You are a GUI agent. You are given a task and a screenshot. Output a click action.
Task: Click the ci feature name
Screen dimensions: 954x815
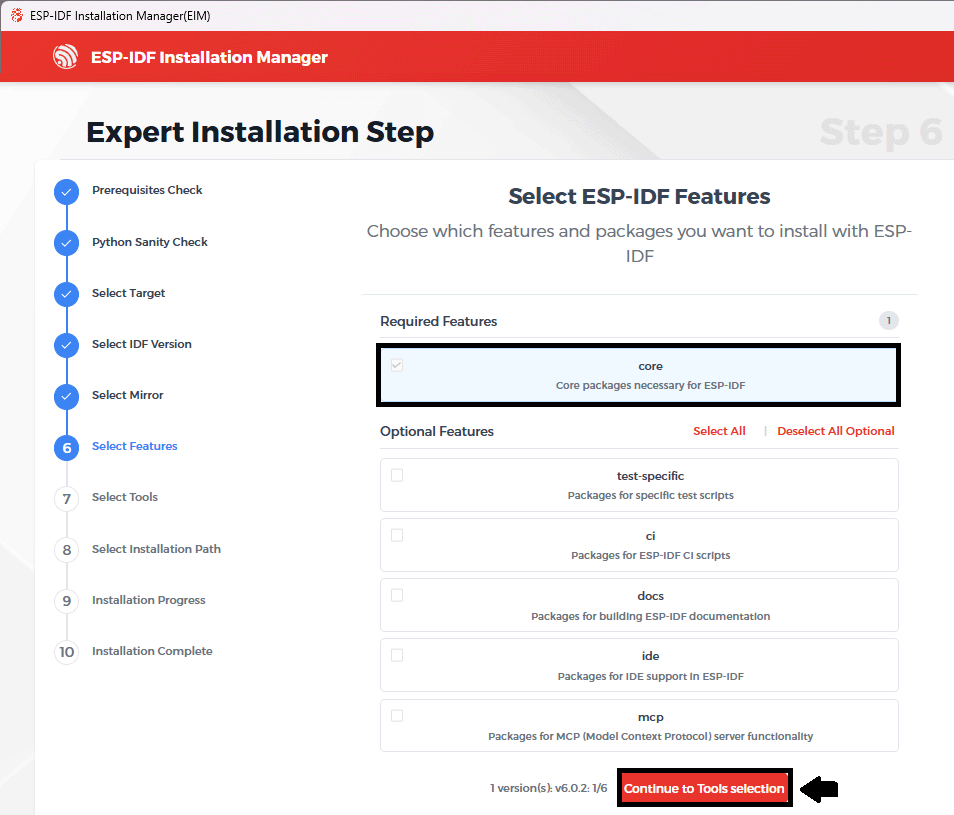click(x=650, y=536)
